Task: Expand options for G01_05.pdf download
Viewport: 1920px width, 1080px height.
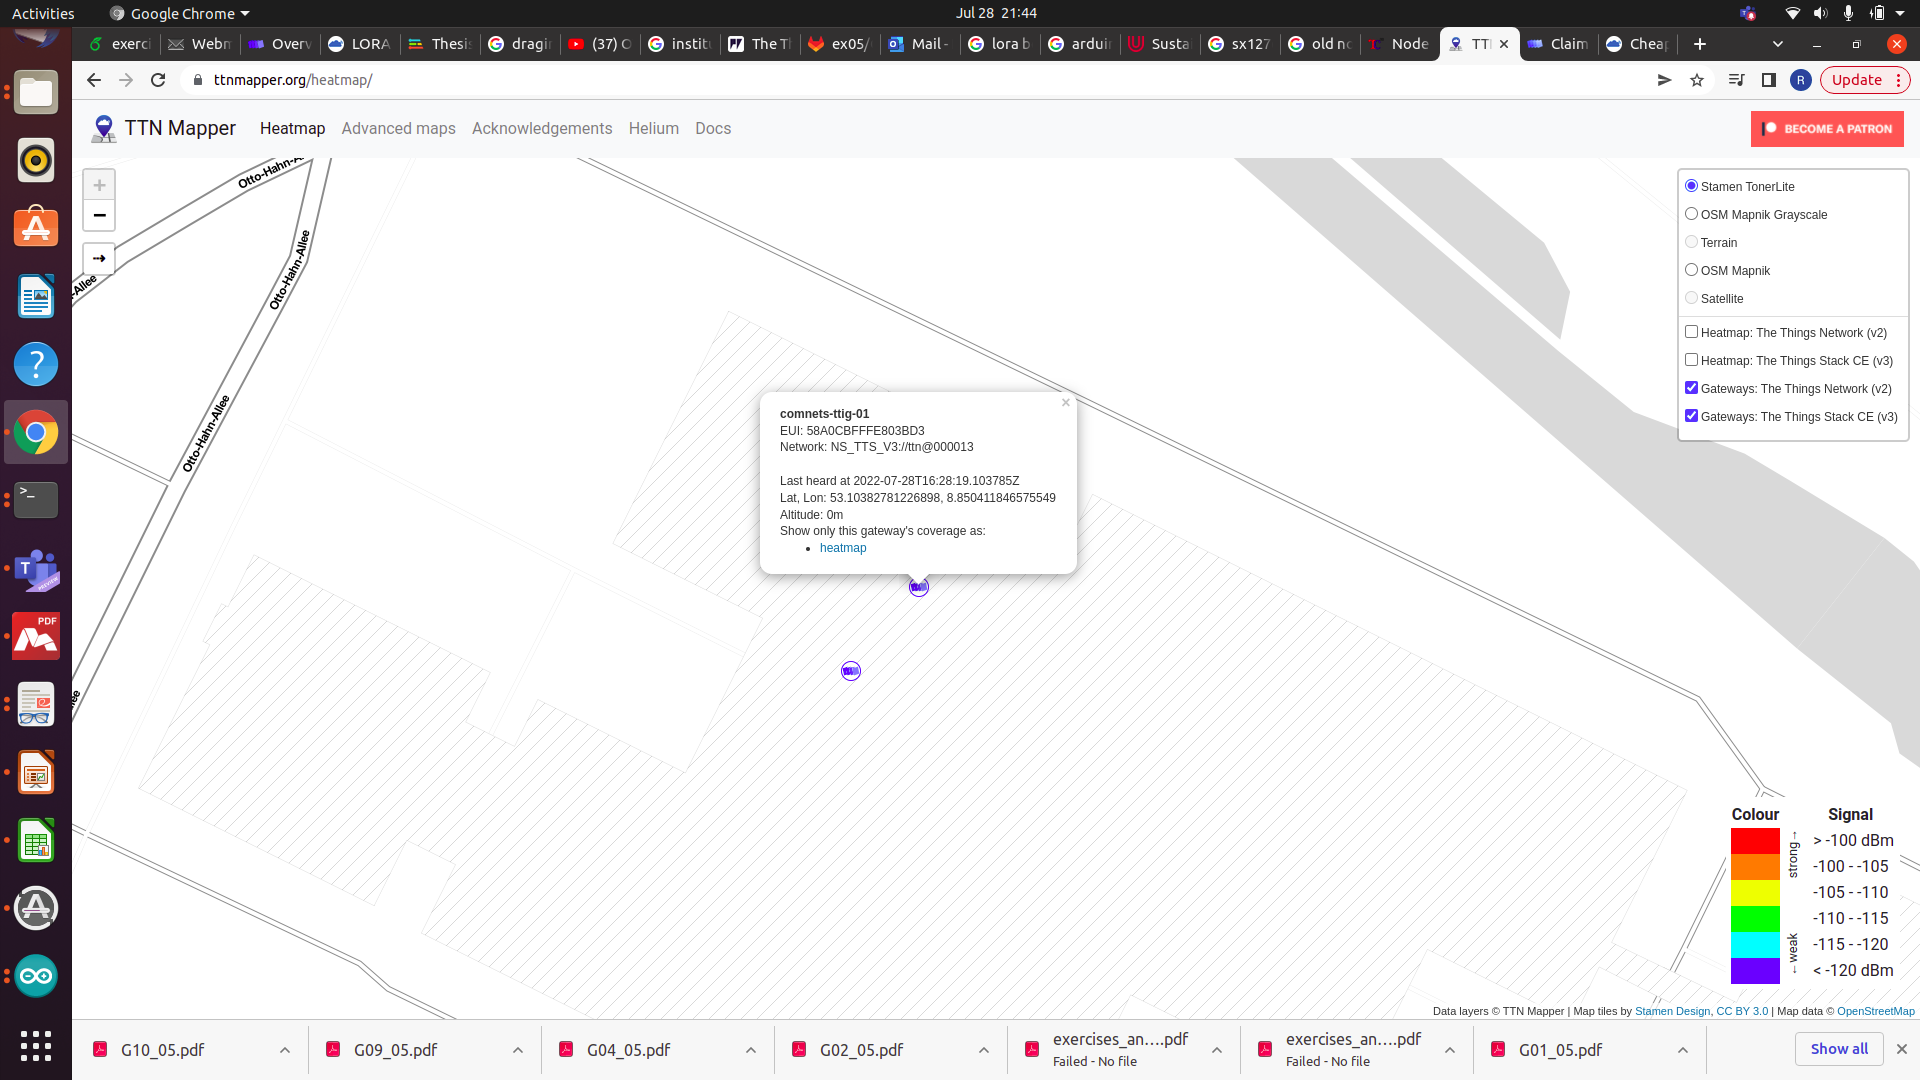Action: click(x=1683, y=1050)
